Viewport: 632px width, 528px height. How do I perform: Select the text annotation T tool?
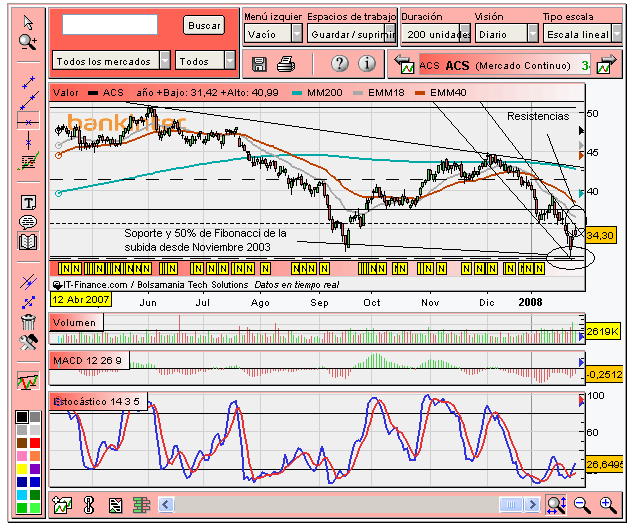(x=28, y=202)
